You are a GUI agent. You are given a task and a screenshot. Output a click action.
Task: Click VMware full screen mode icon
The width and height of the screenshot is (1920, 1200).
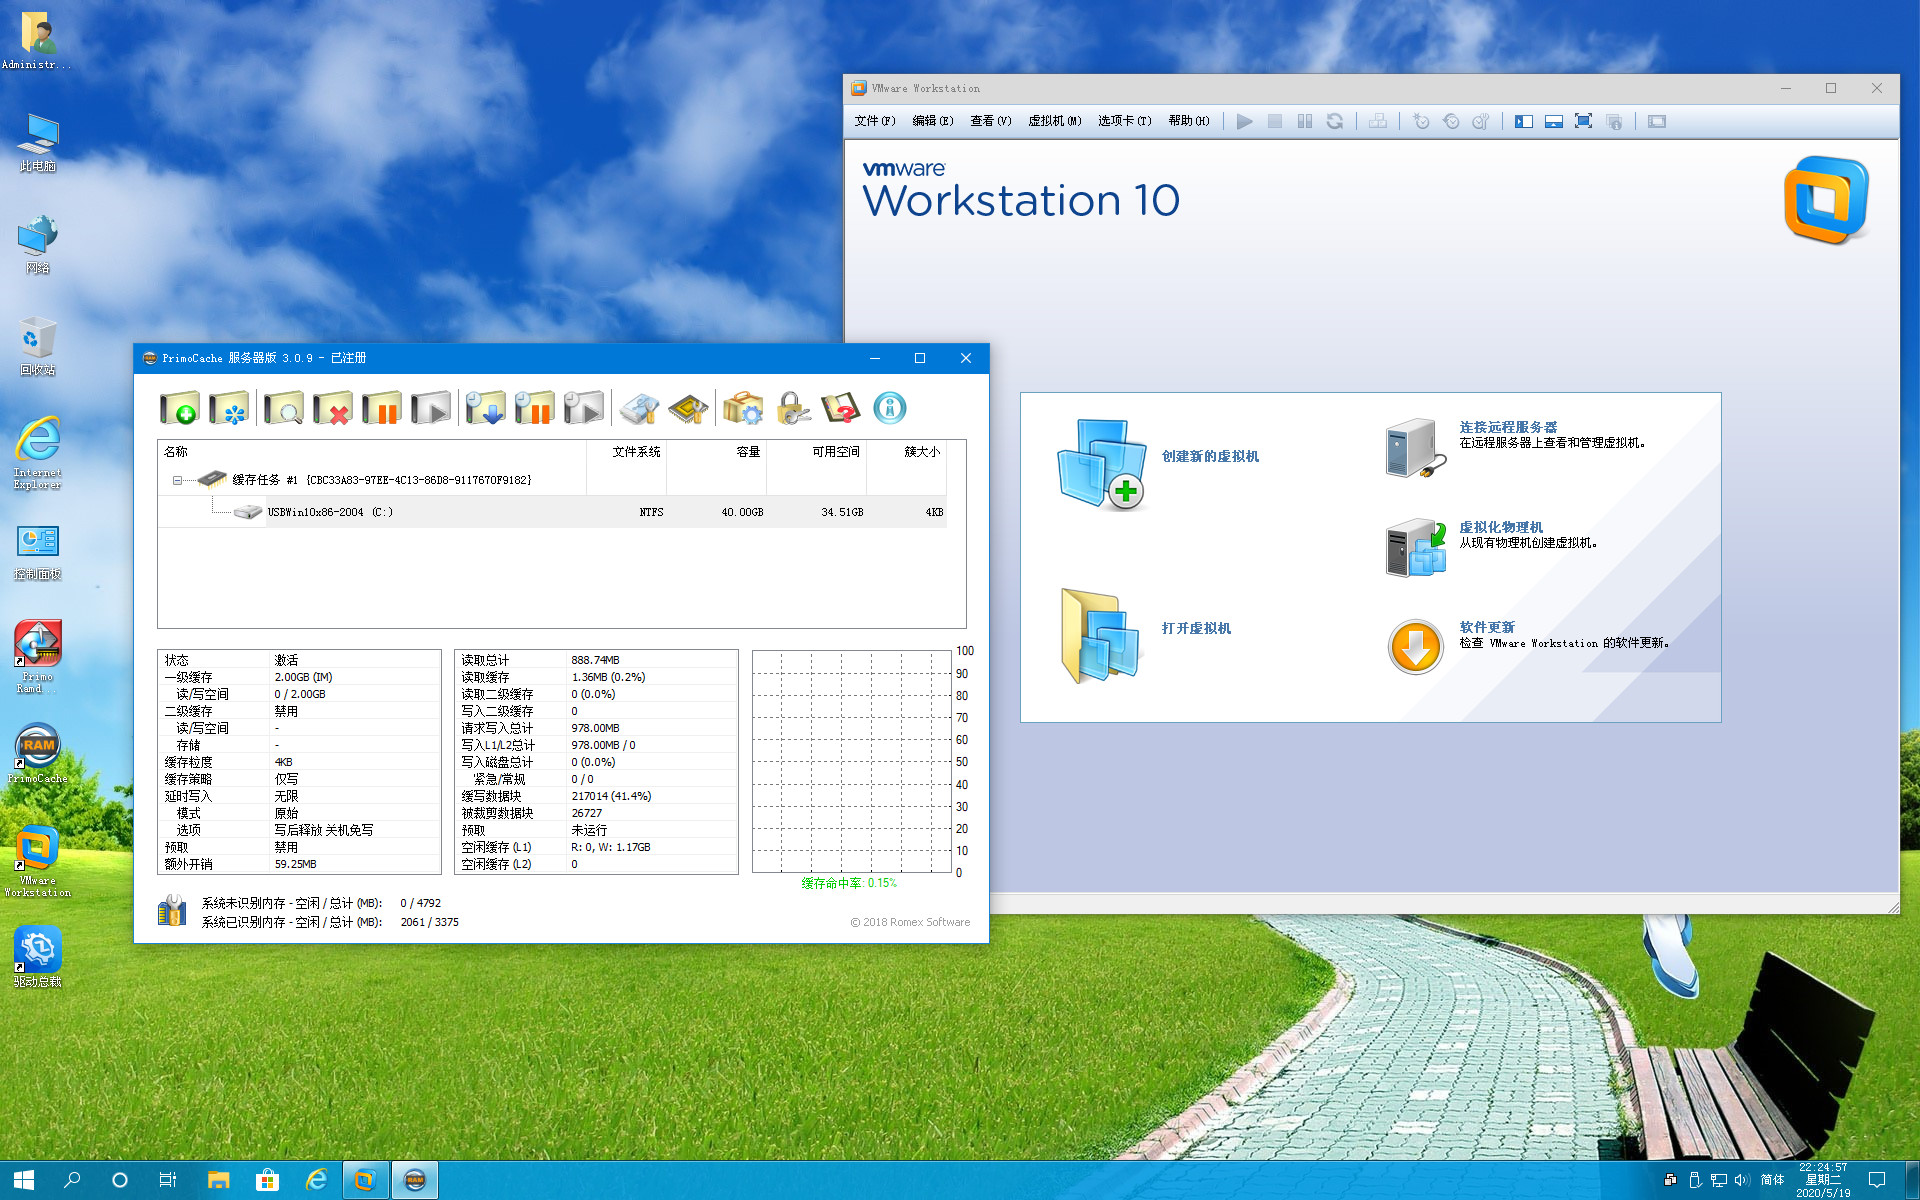click(x=1584, y=121)
